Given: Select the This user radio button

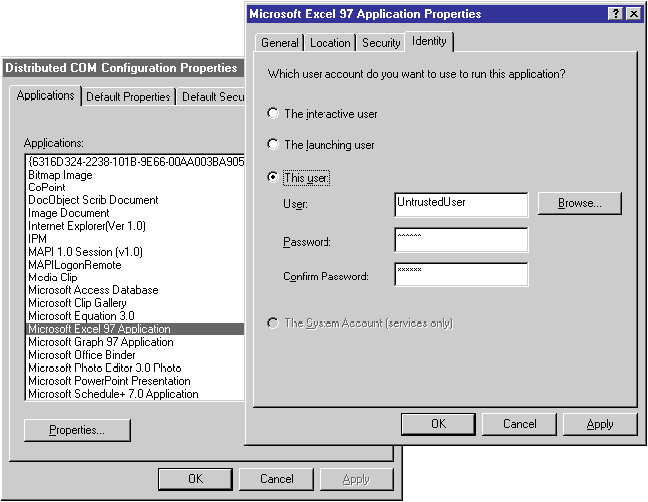Looking at the screenshot, I should point(274,178).
